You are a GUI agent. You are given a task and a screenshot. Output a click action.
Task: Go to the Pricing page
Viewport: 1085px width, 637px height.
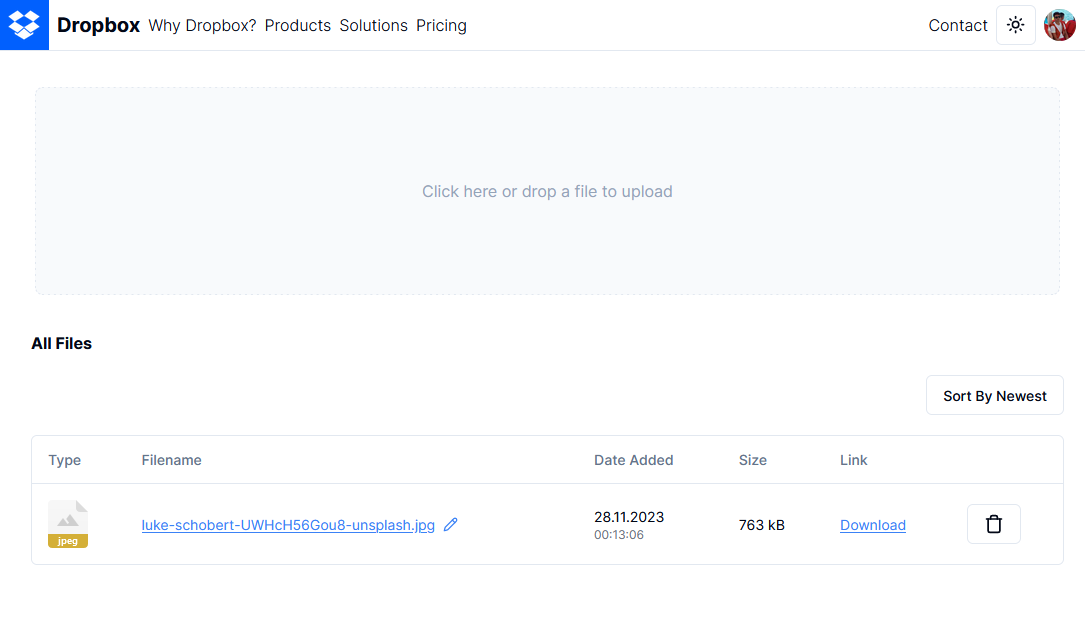(441, 25)
